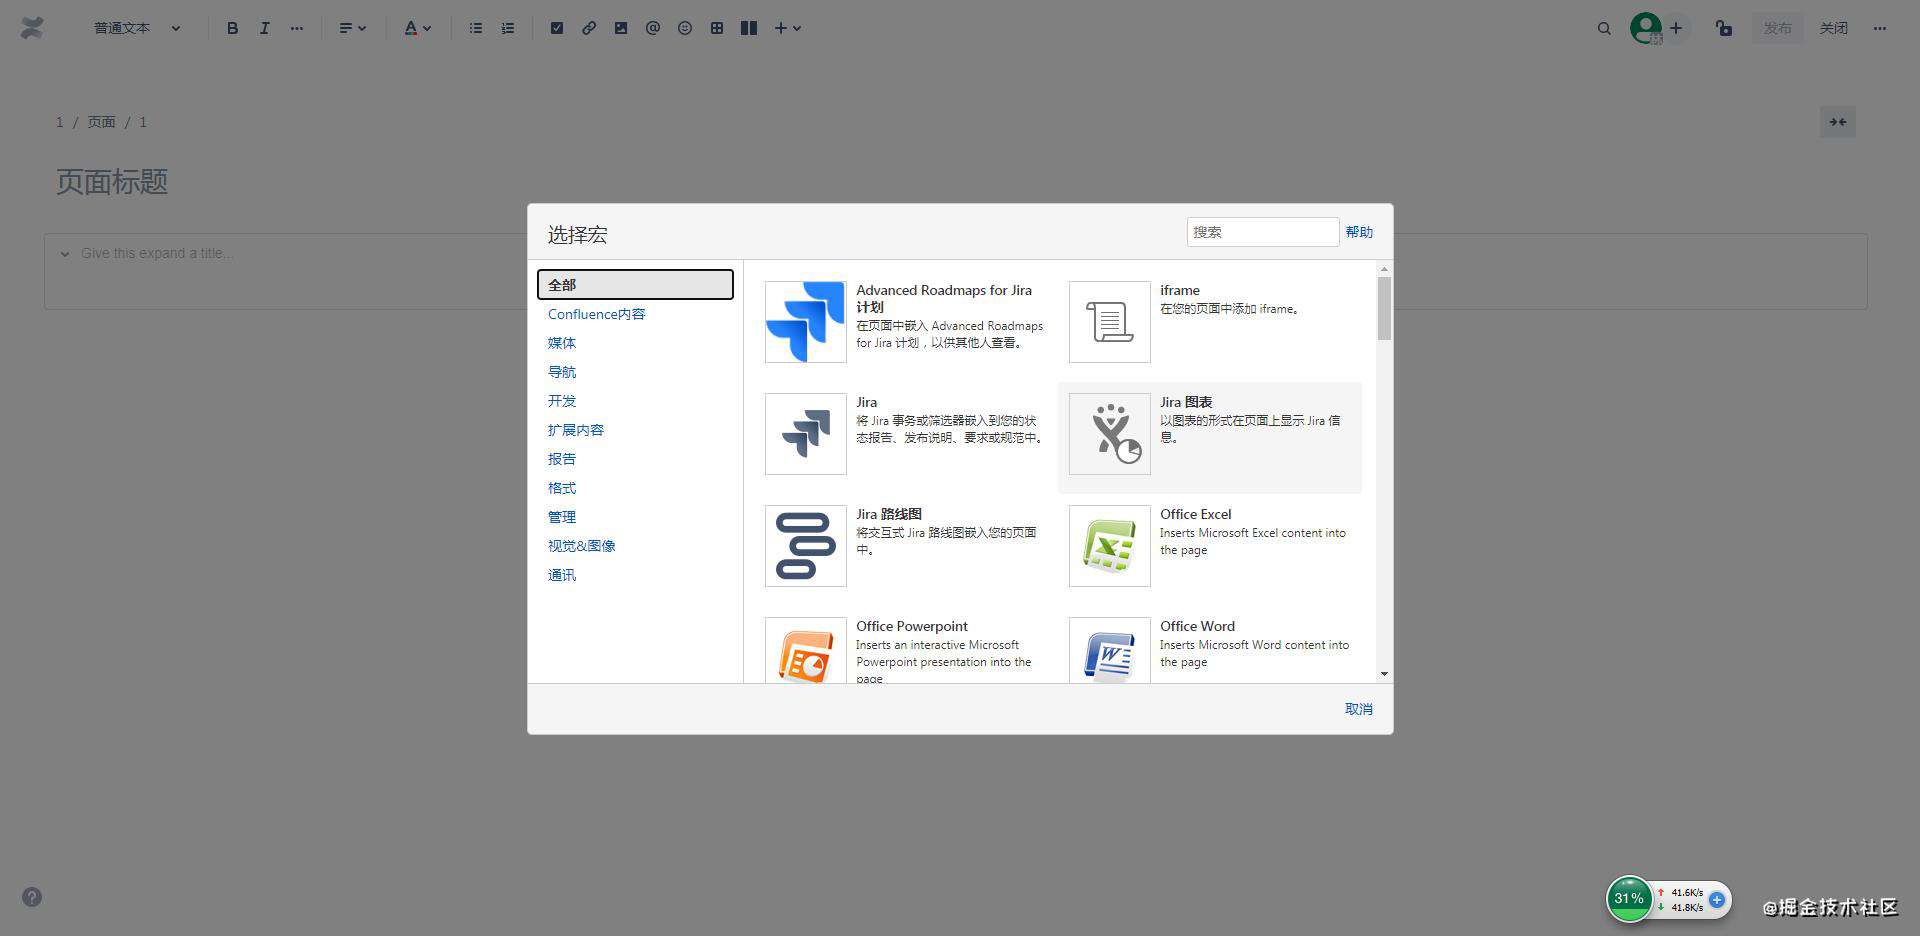Image resolution: width=1920 pixels, height=936 pixels.
Task: Open more text formatting options
Action: pos(296,28)
